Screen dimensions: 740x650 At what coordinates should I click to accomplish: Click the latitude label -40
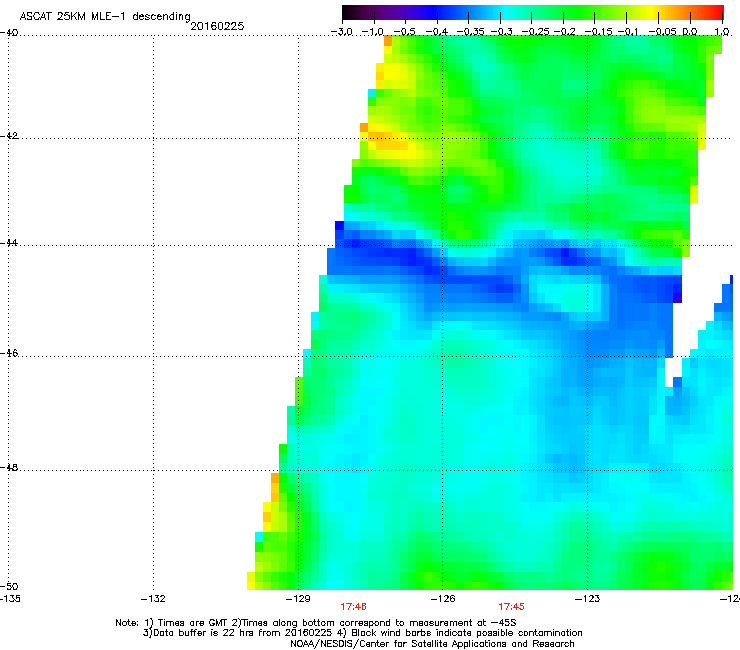pos(9,33)
